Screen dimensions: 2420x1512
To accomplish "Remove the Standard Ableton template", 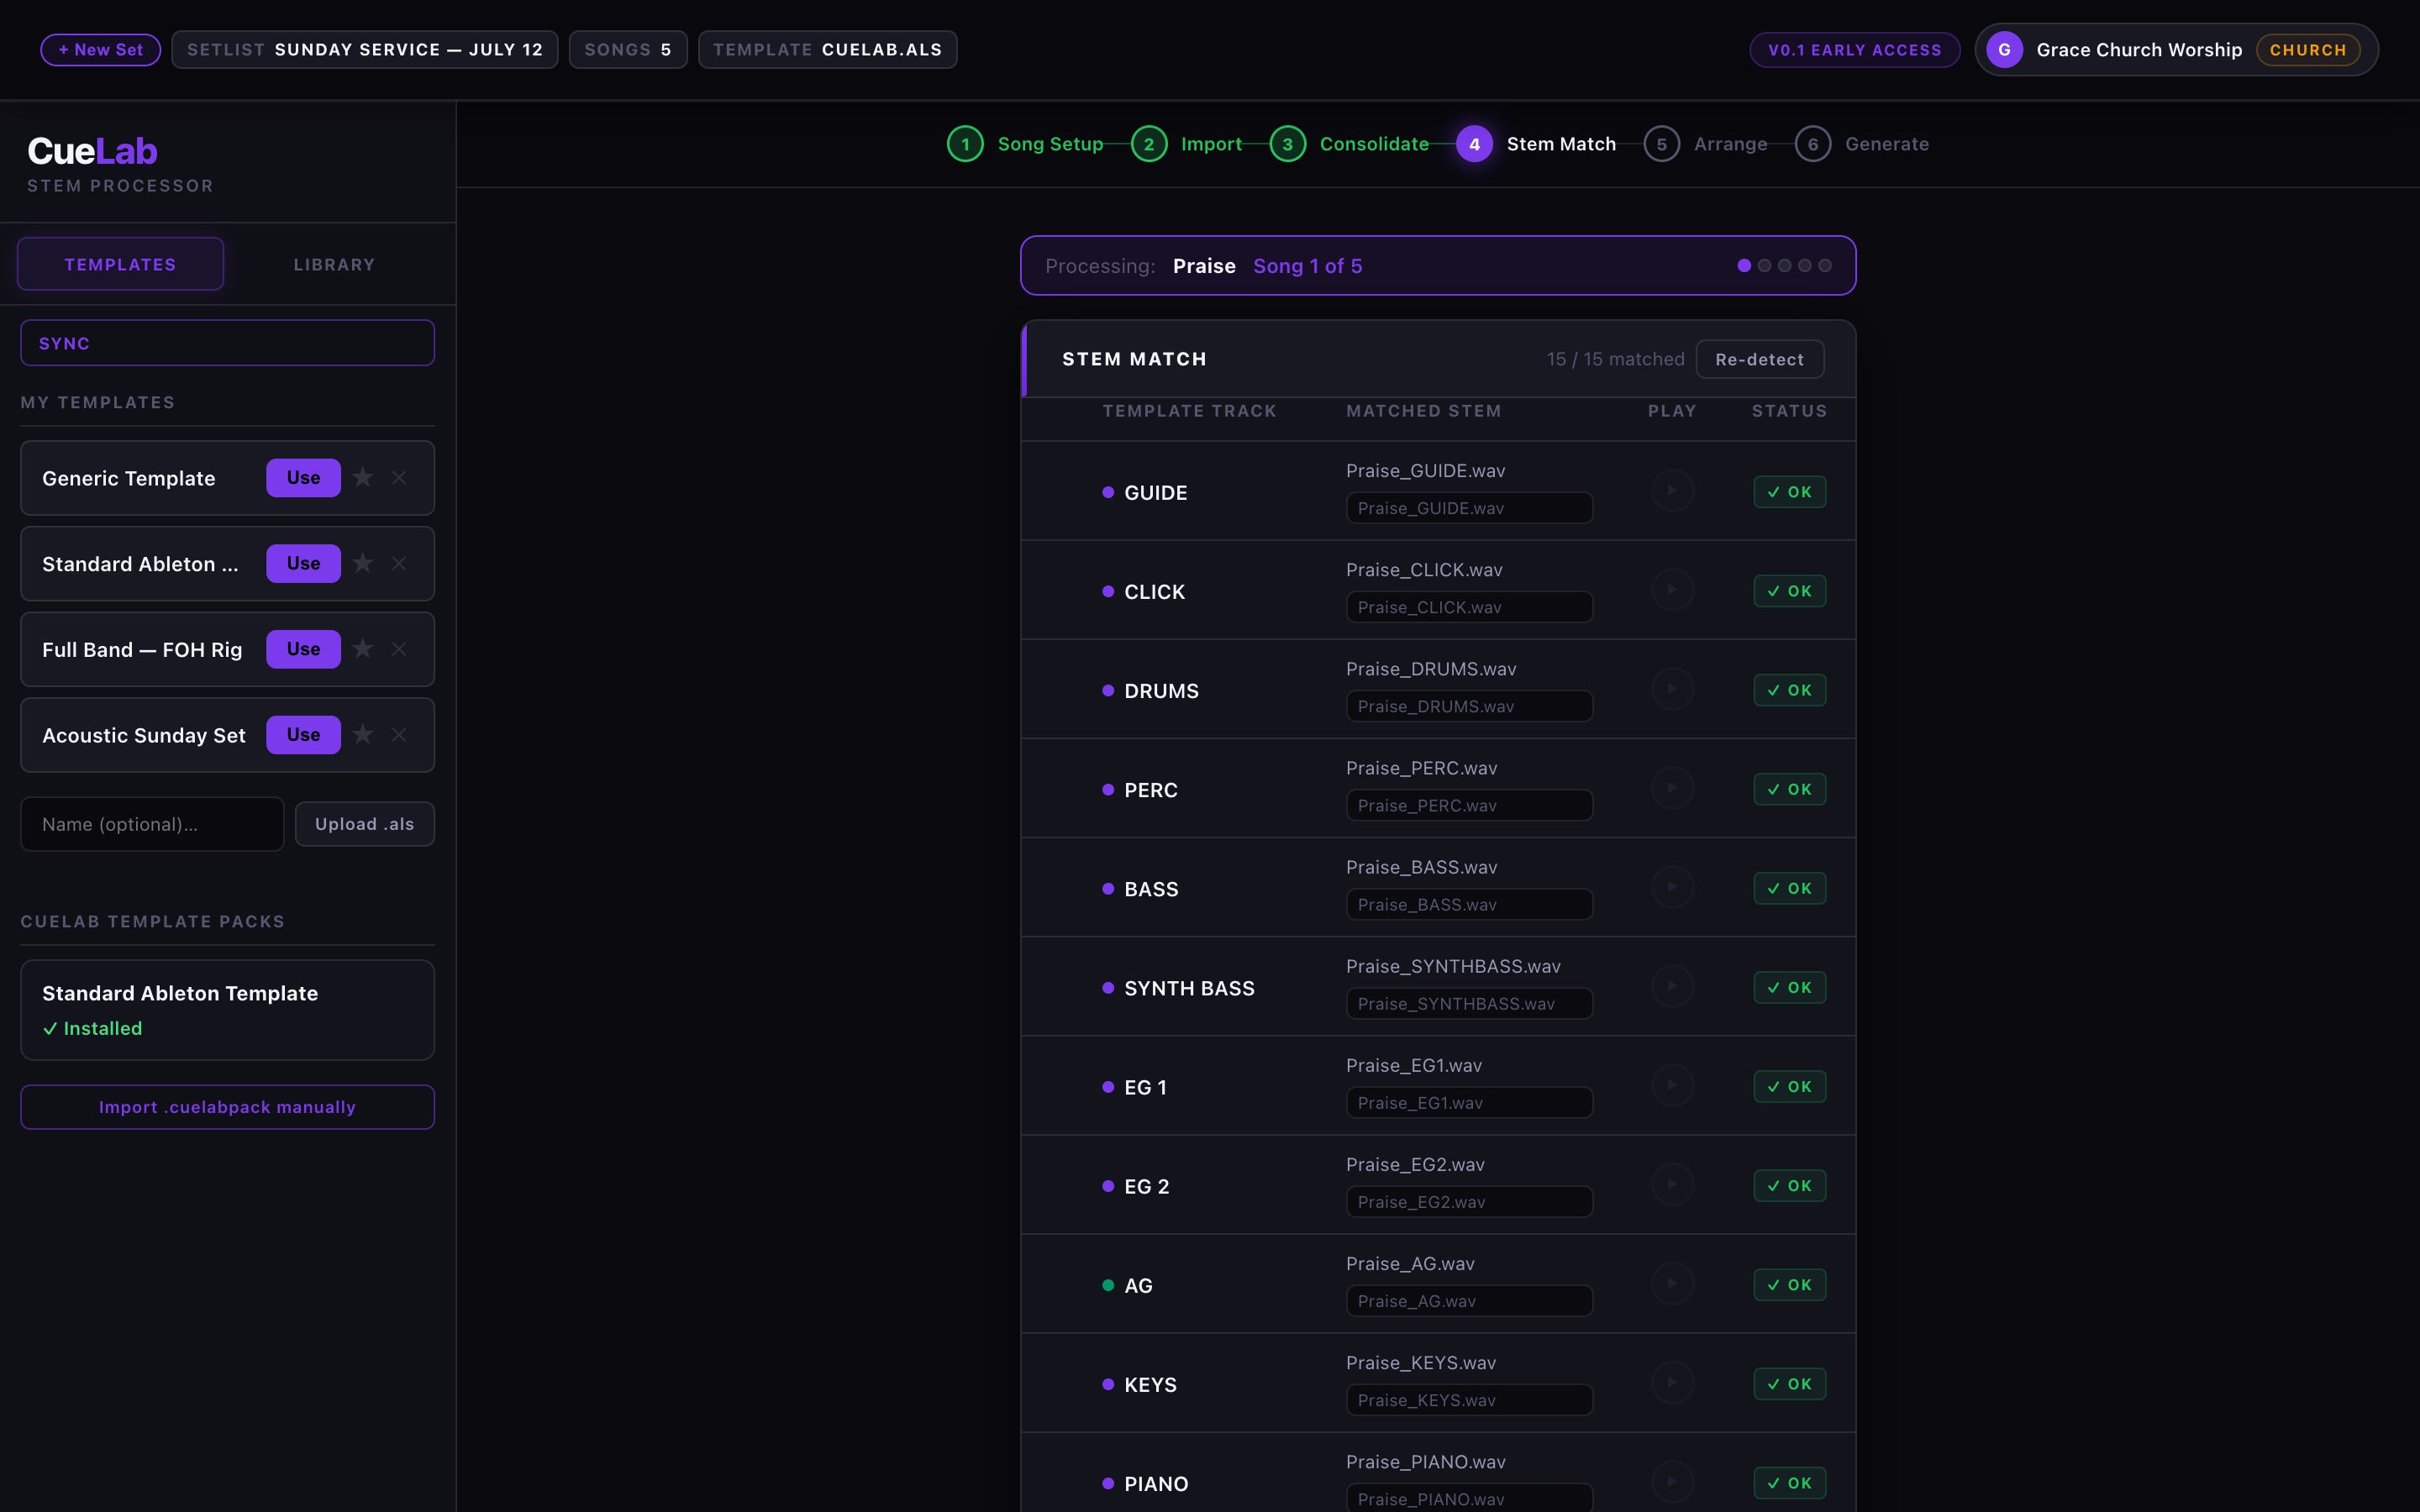I will point(399,563).
